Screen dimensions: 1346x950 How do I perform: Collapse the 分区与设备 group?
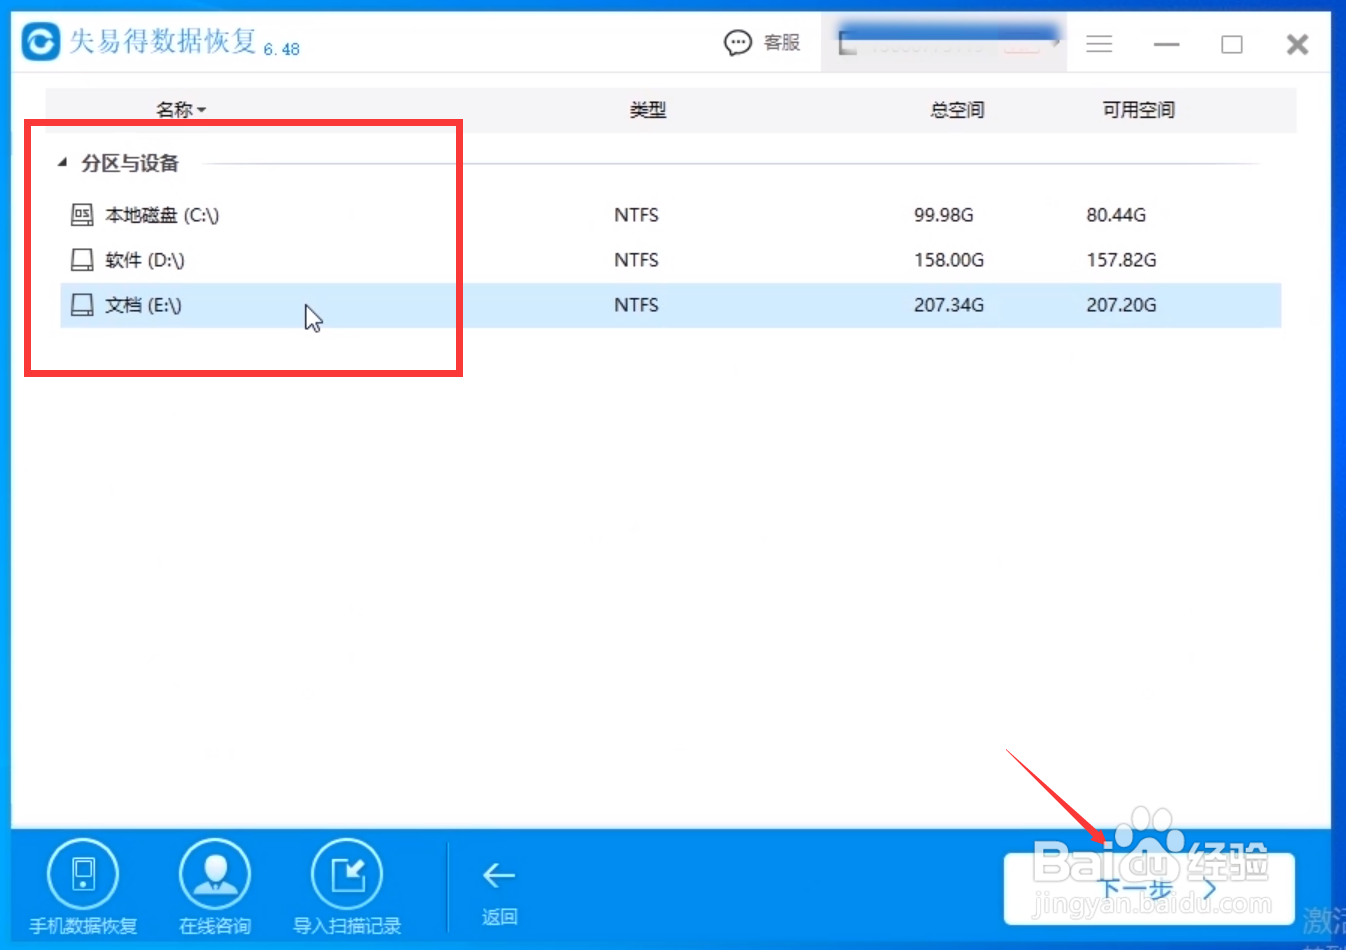click(x=62, y=162)
